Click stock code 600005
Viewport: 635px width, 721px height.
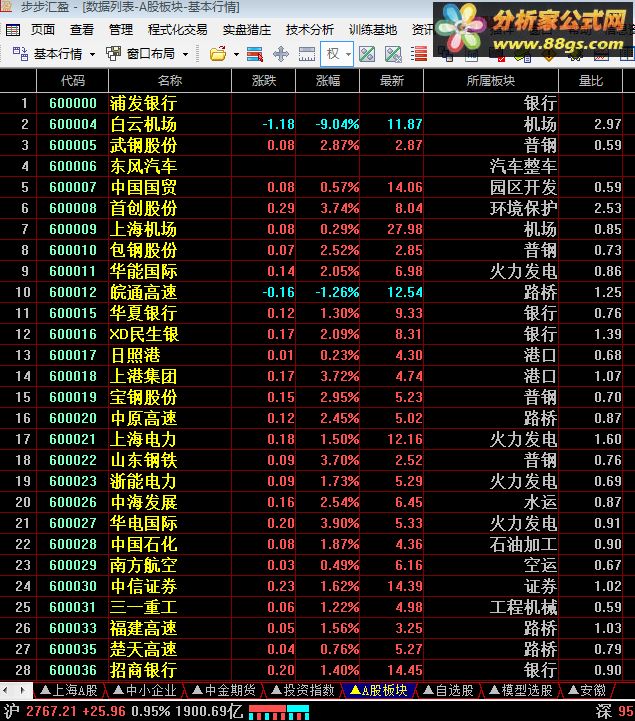tap(73, 145)
